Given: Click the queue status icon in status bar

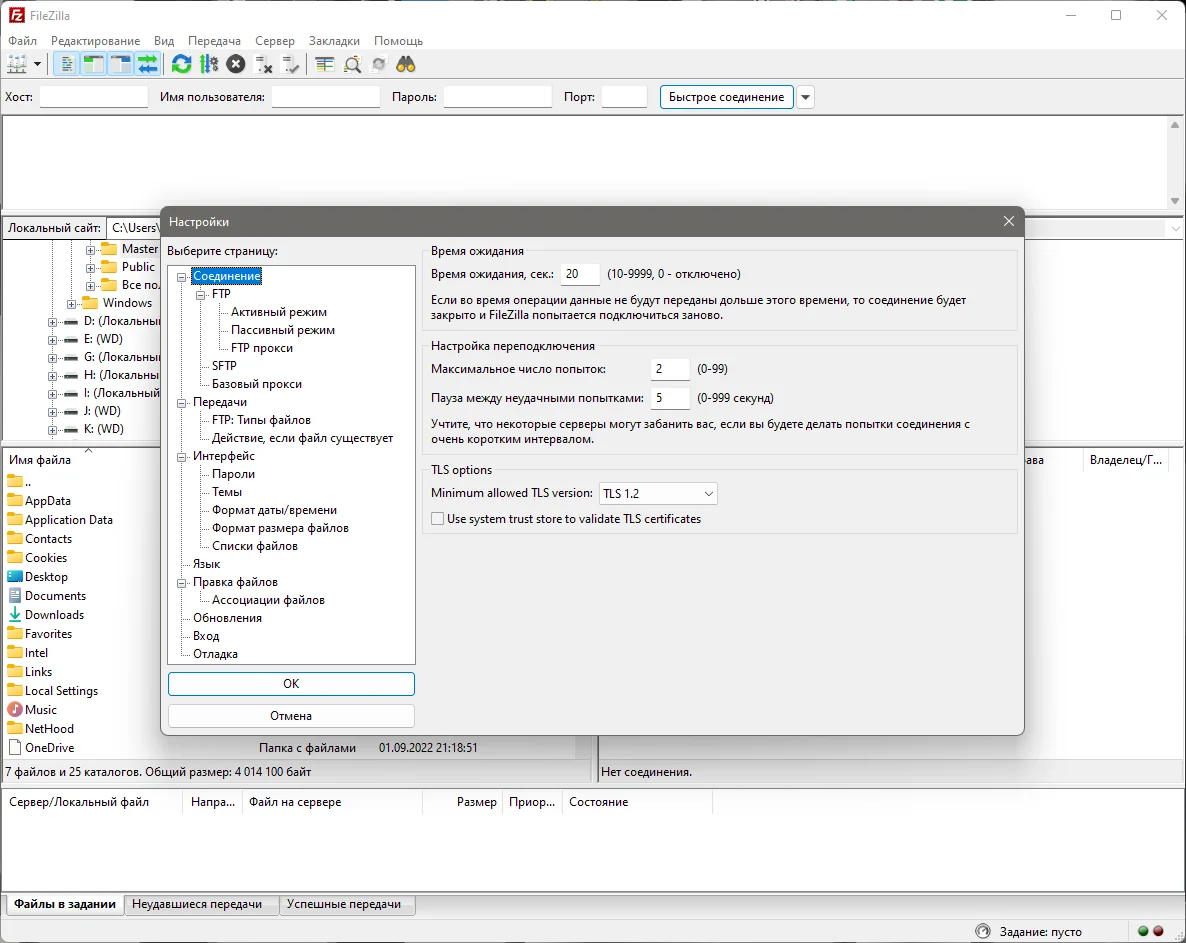Looking at the screenshot, I should 983,931.
